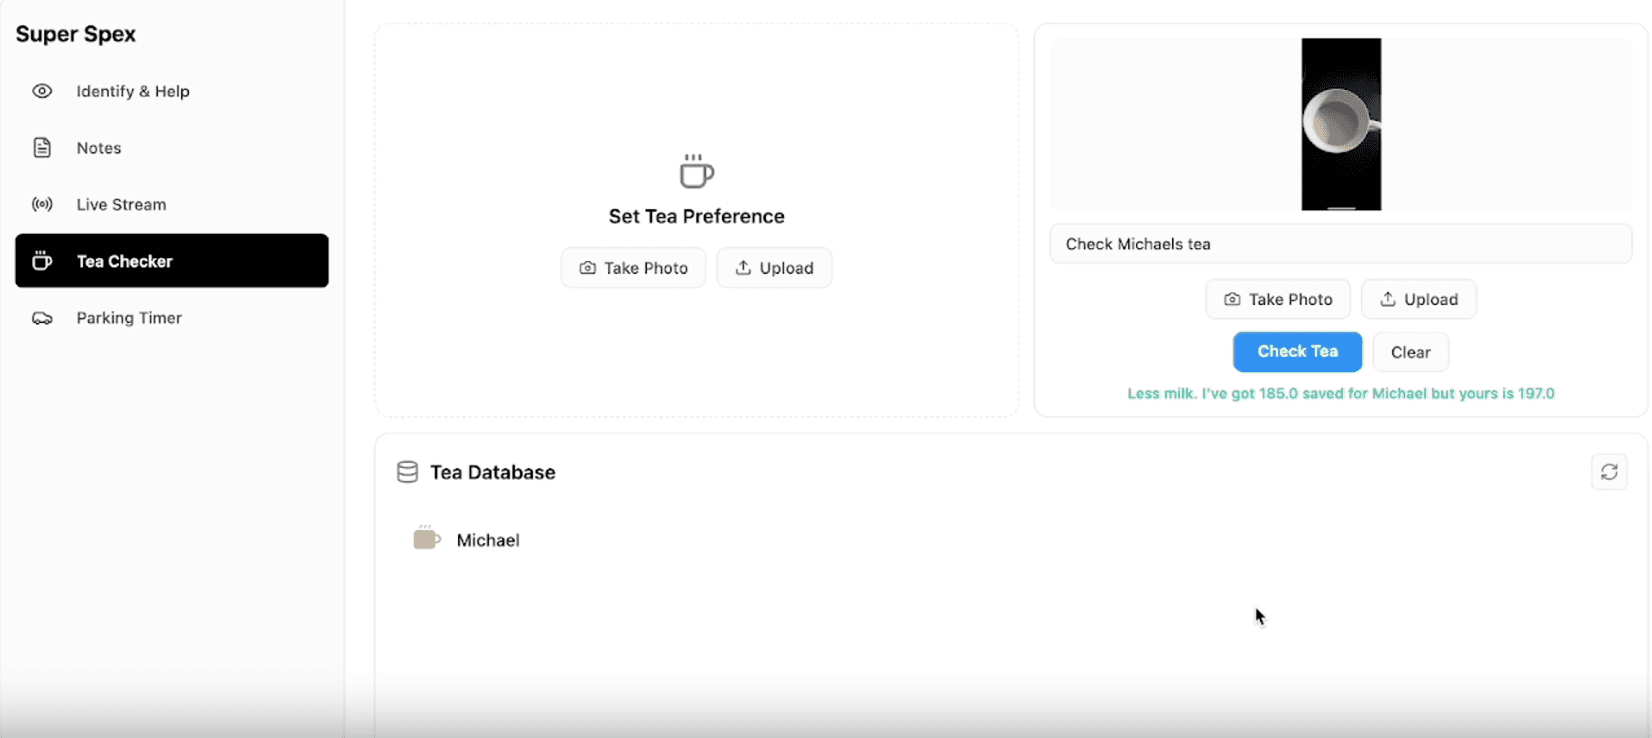Click Take Photo under Set Tea Preference
This screenshot has height=738, width=1652.
(x=633, y=267)
